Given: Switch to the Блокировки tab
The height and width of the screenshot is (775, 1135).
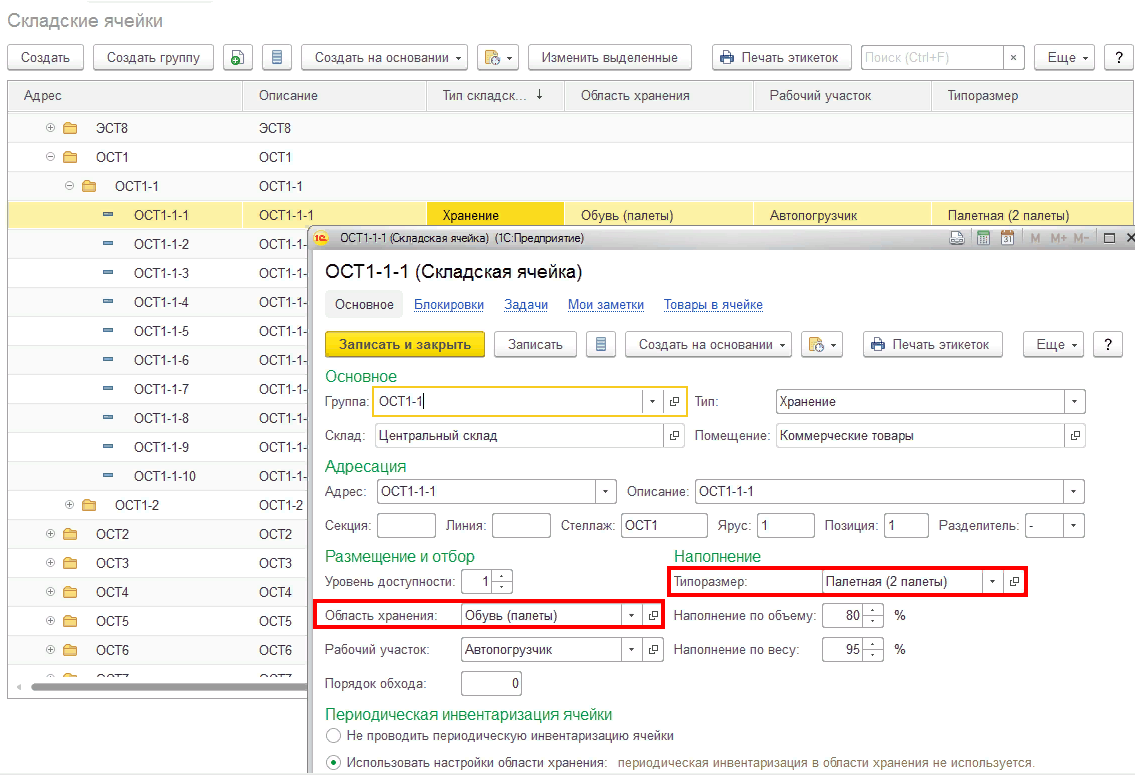Looking at the screenshot, I should coord(448,305).
